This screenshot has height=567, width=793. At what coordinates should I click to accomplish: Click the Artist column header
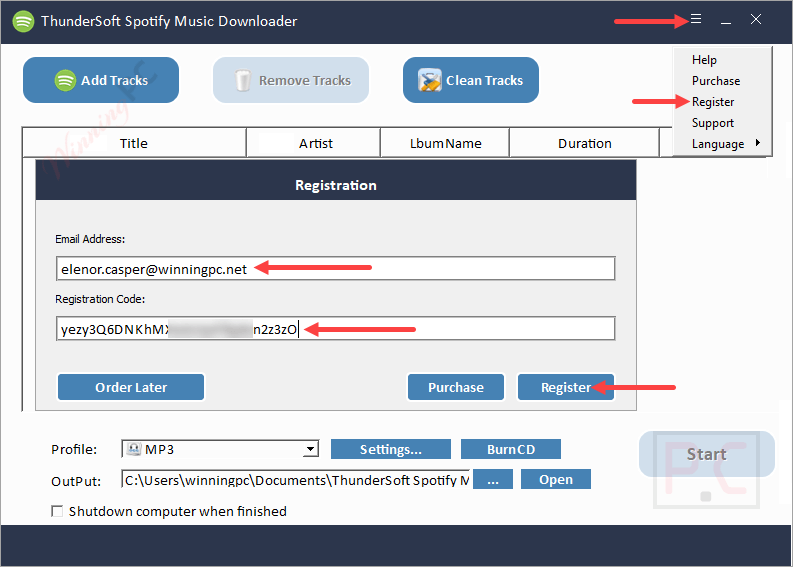314,143
